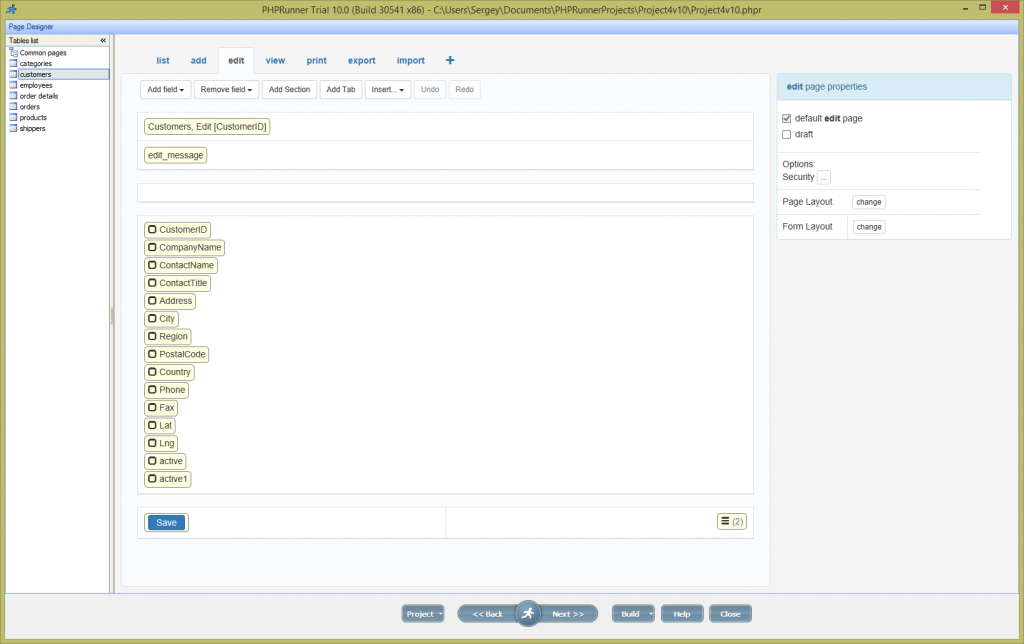Switch to the view tab
This screenshot has width=1024, height=644.
click(275, 60)
